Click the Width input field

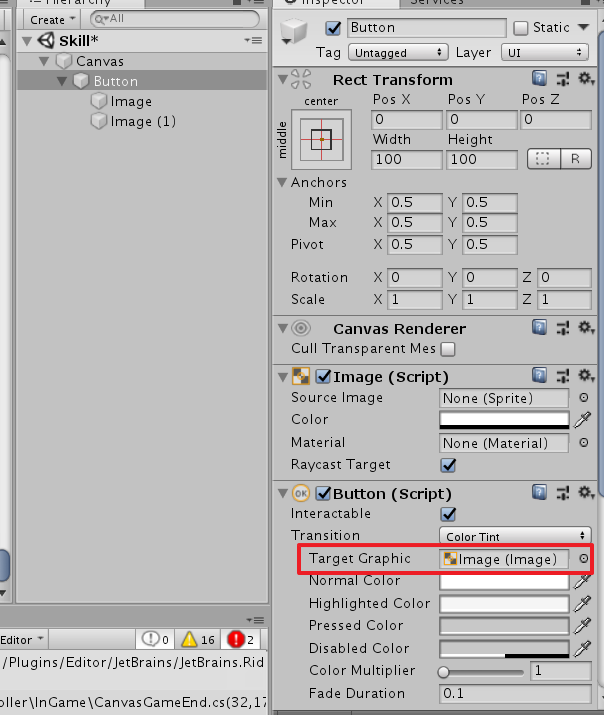point(407,159)
